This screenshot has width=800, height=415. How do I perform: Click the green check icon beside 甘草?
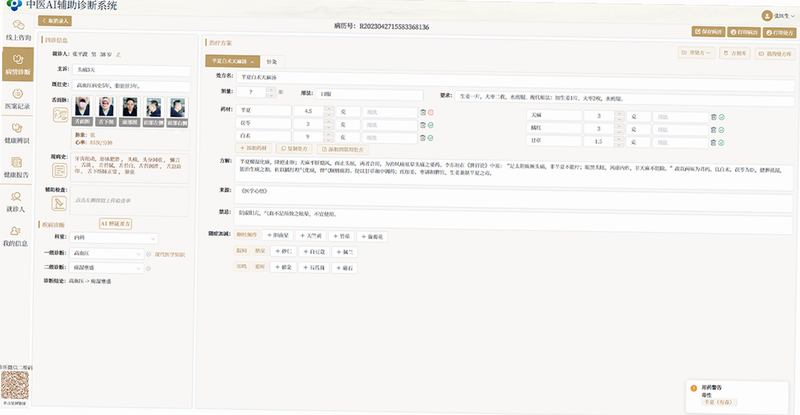[721, 142]
